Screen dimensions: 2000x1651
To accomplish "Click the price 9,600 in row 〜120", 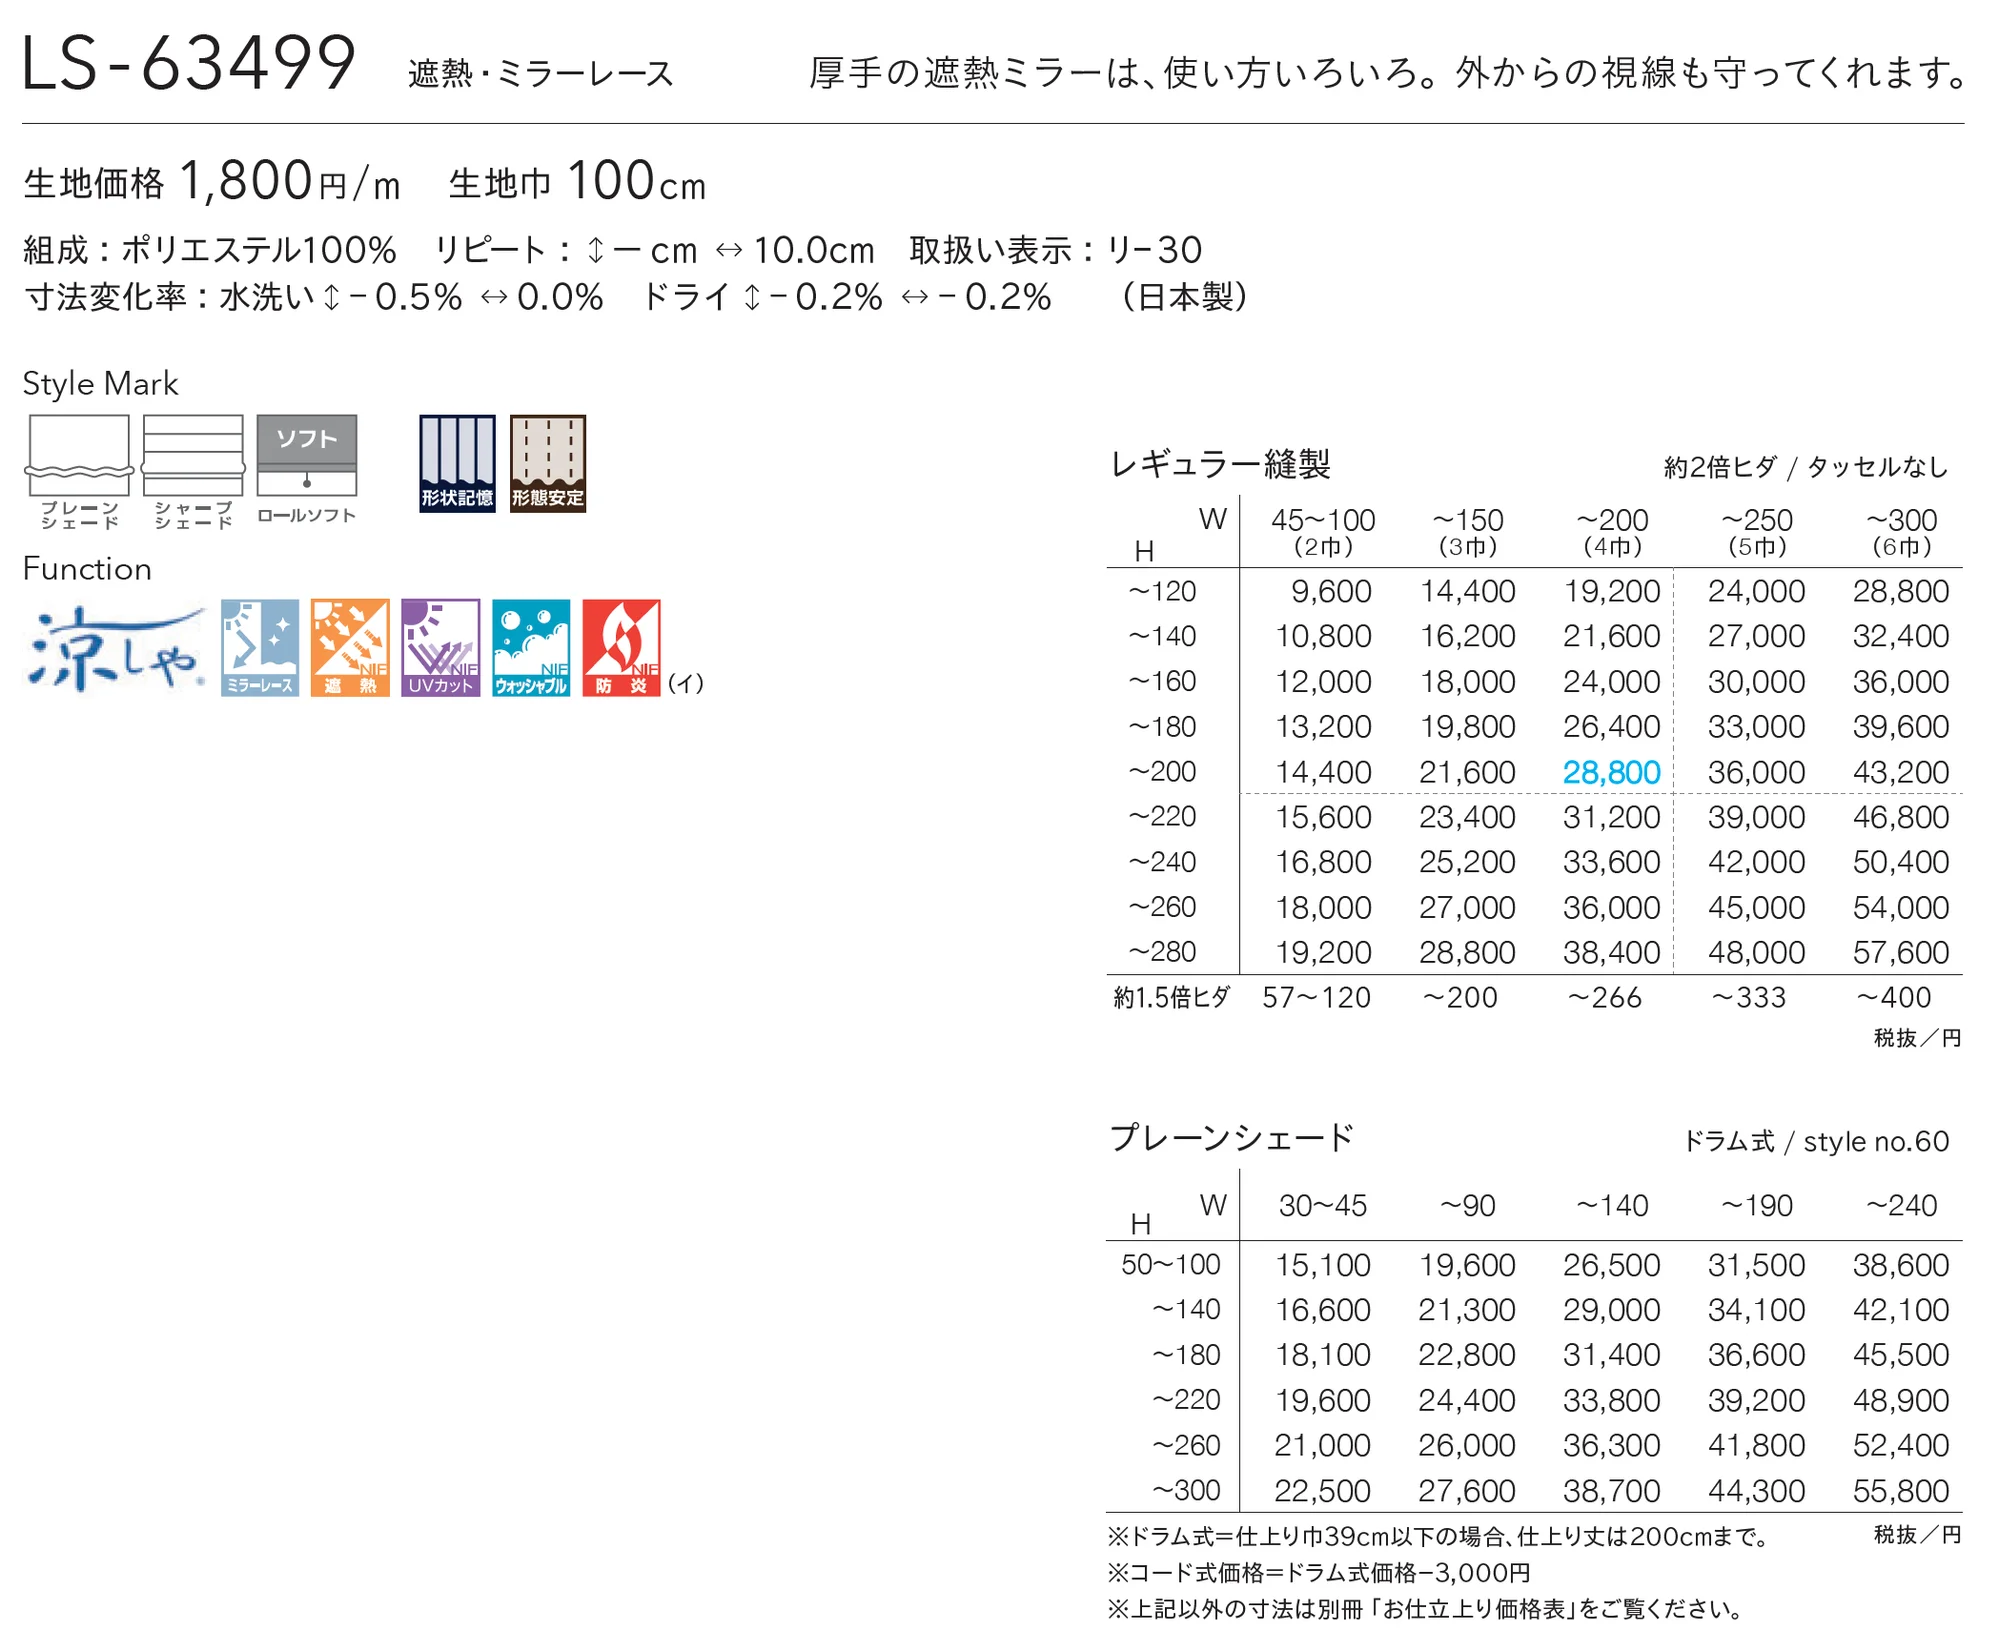I will coord(1331,591).
